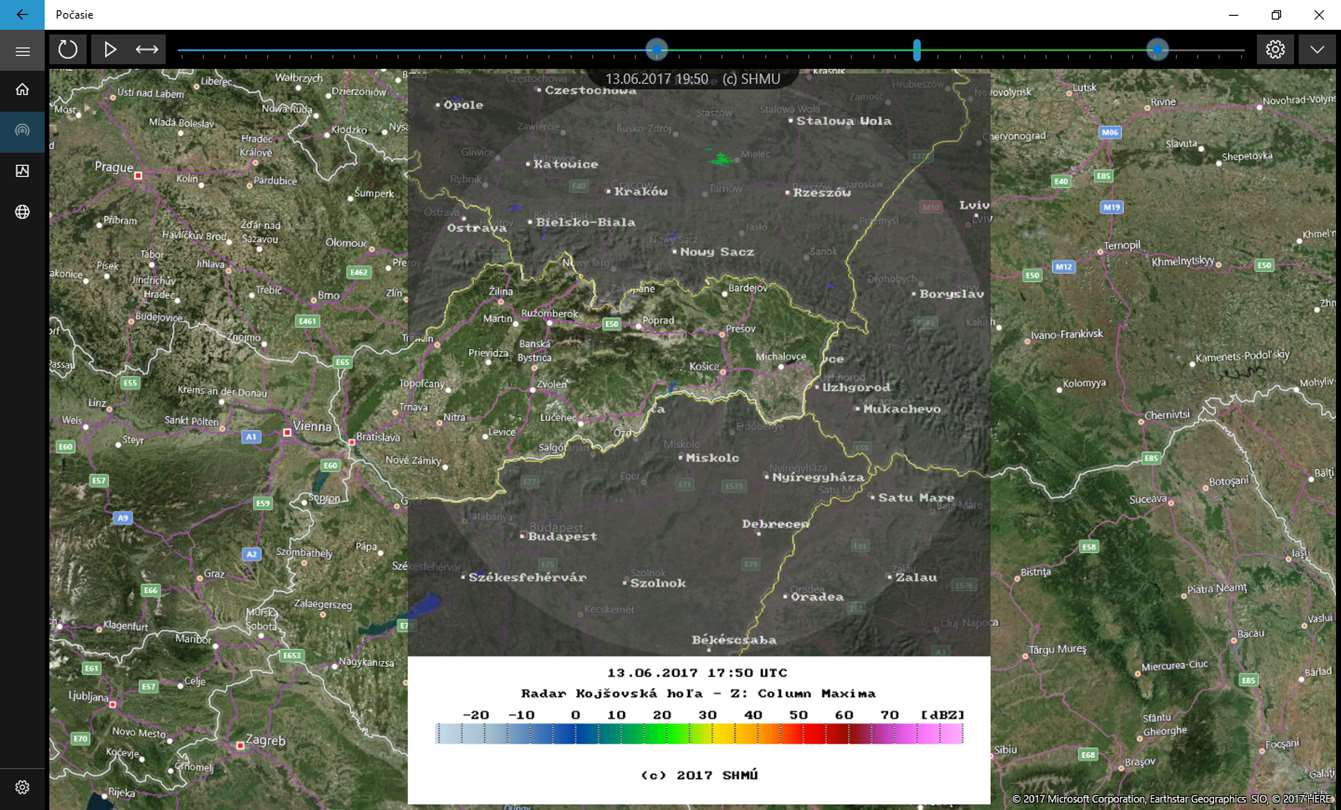
Task: Go back with the arrow button
Action: click(x=22, y=15)
